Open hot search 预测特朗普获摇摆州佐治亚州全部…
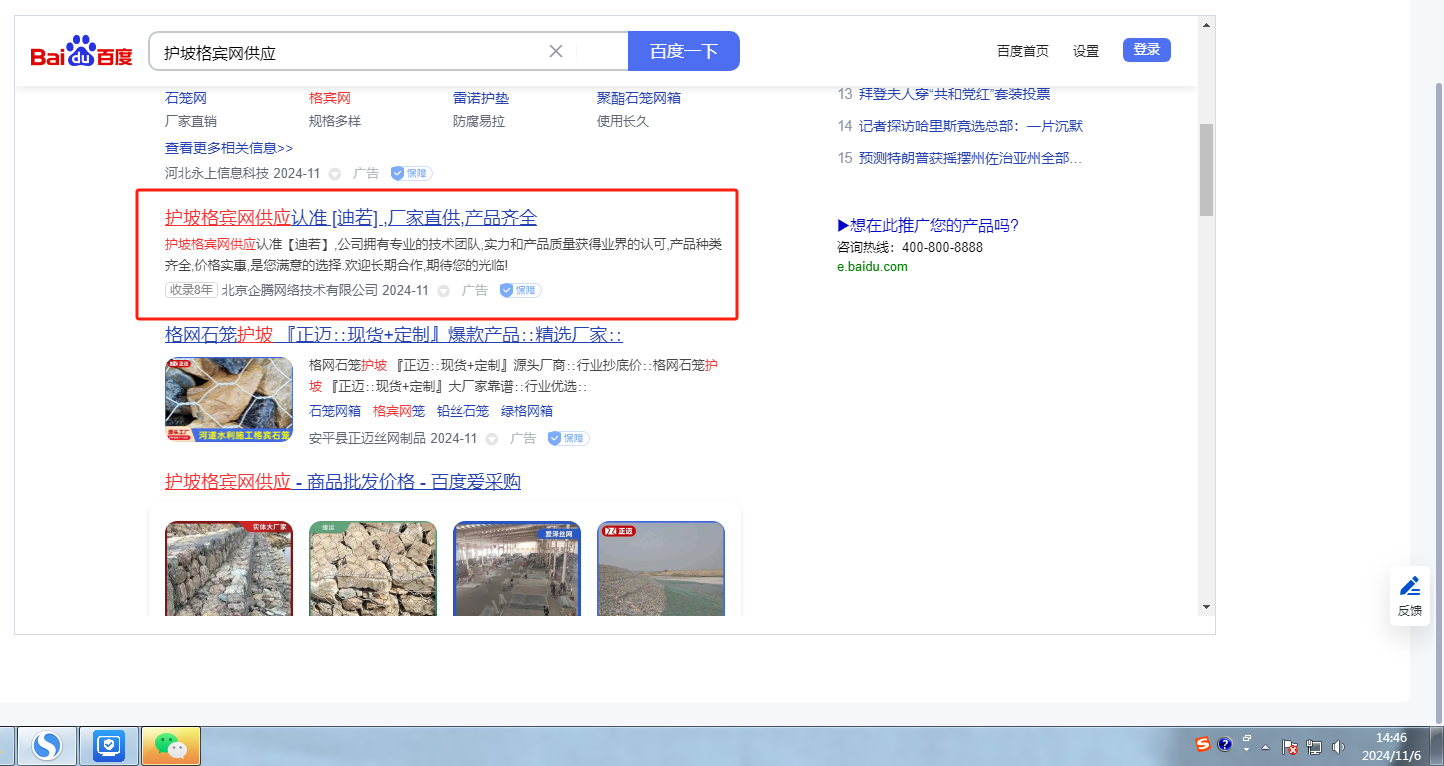The width and height of the screenshot is (1444, 766). pos(970,158)
